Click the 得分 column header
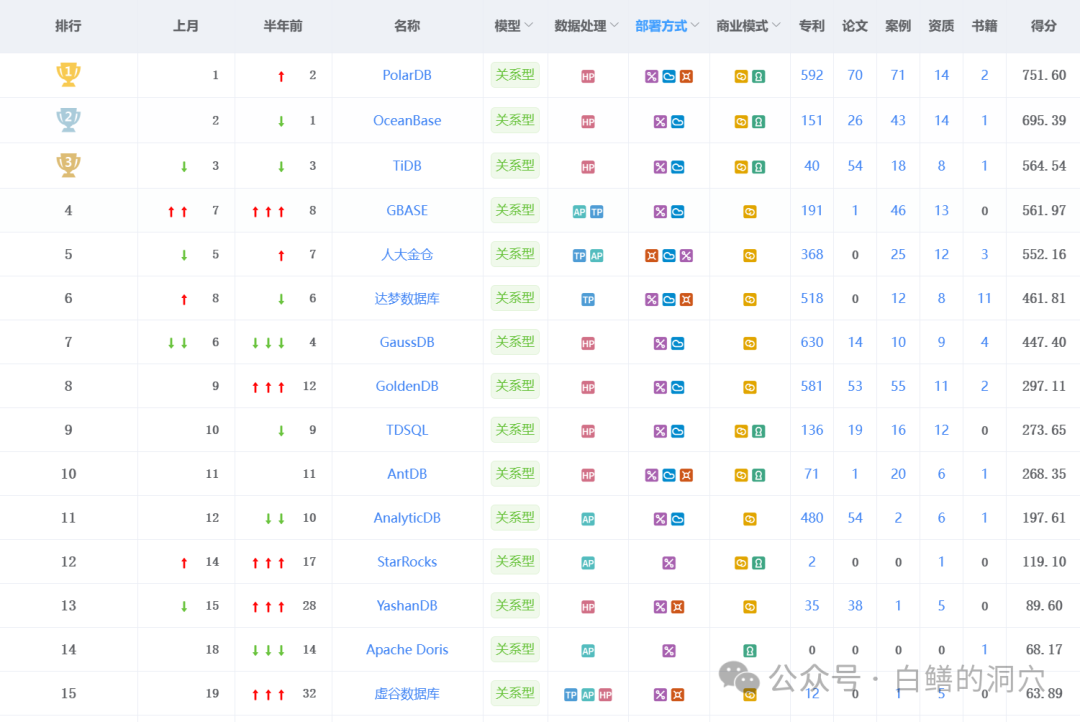Image resolution: width=1080 pixels, height=722 pixels. point(1043,26)
